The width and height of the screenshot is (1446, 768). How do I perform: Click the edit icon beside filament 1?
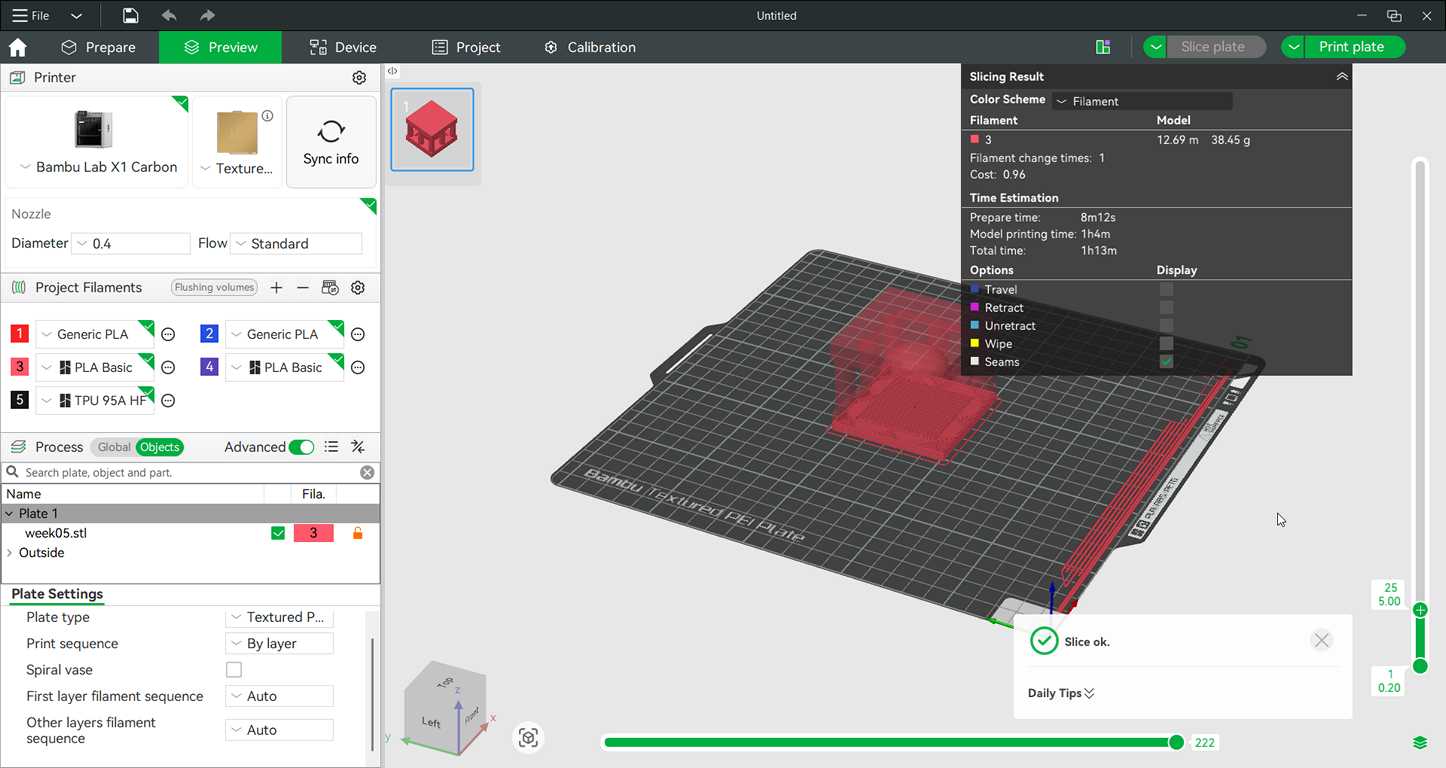tap(168, 335)
